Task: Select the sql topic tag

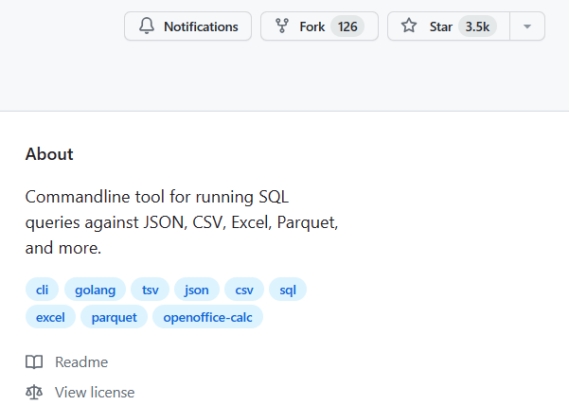Action: pos(288,290)
